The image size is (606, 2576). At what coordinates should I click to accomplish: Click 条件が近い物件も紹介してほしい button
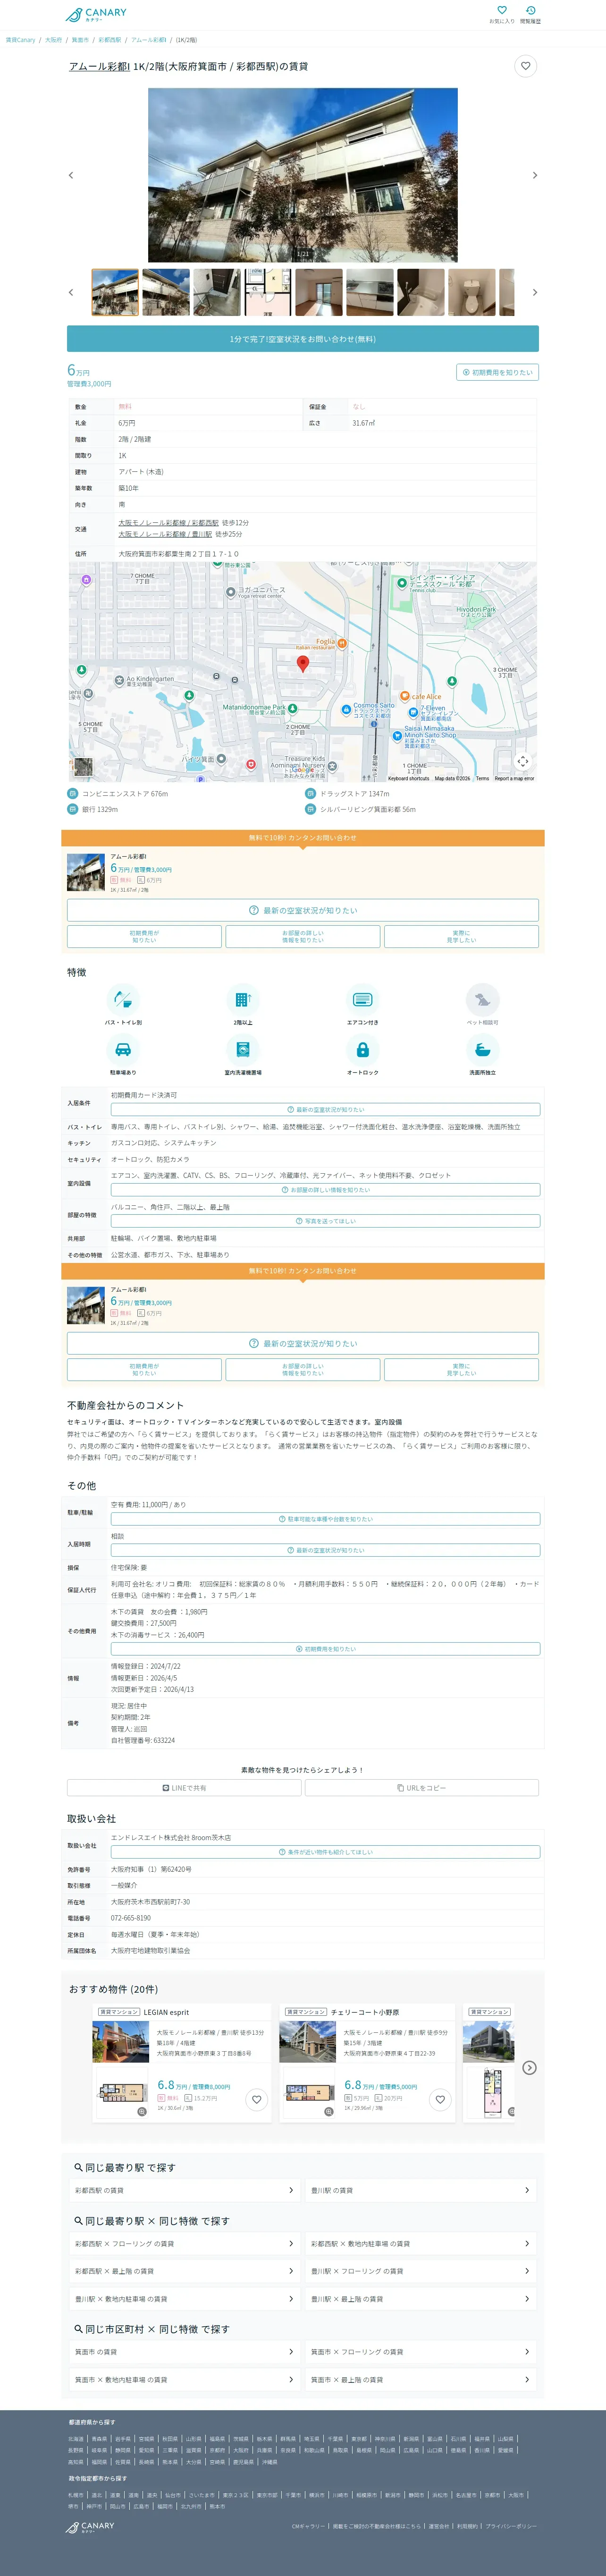click(325, 1852)
